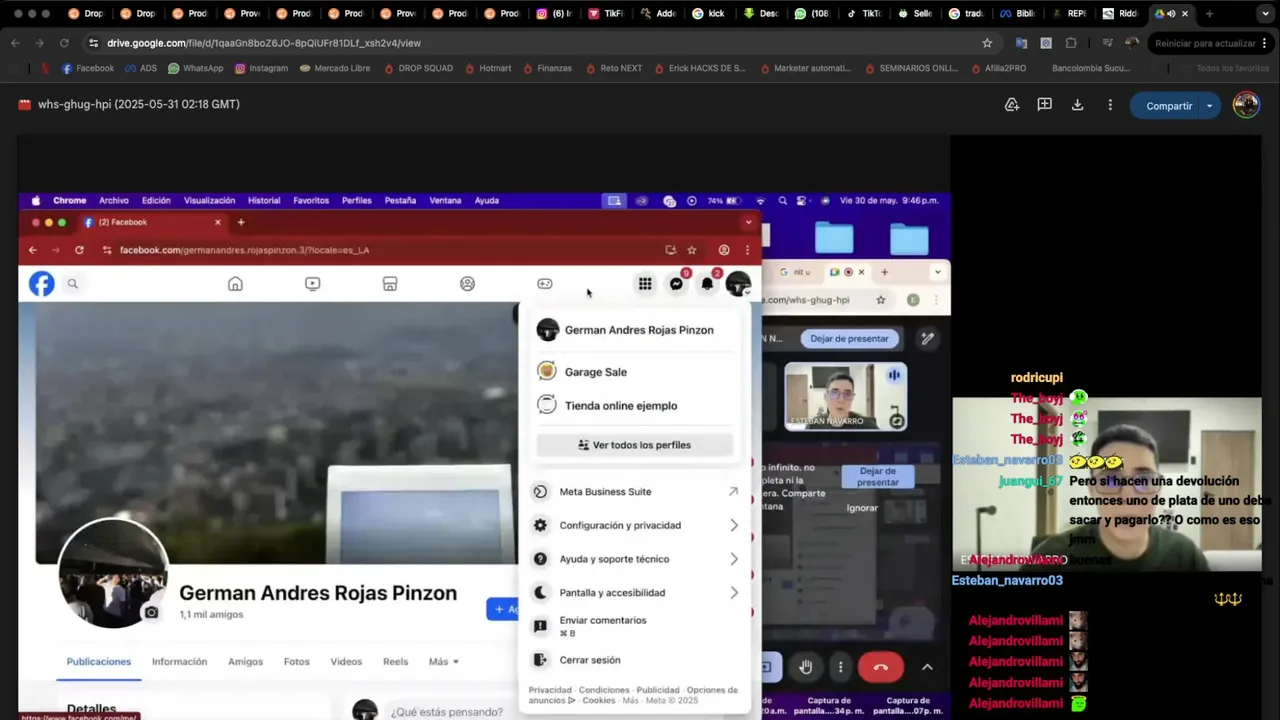The image size is (1280, 720).
Task: Open Messenger icon with 9 badge
Action: 677,284
